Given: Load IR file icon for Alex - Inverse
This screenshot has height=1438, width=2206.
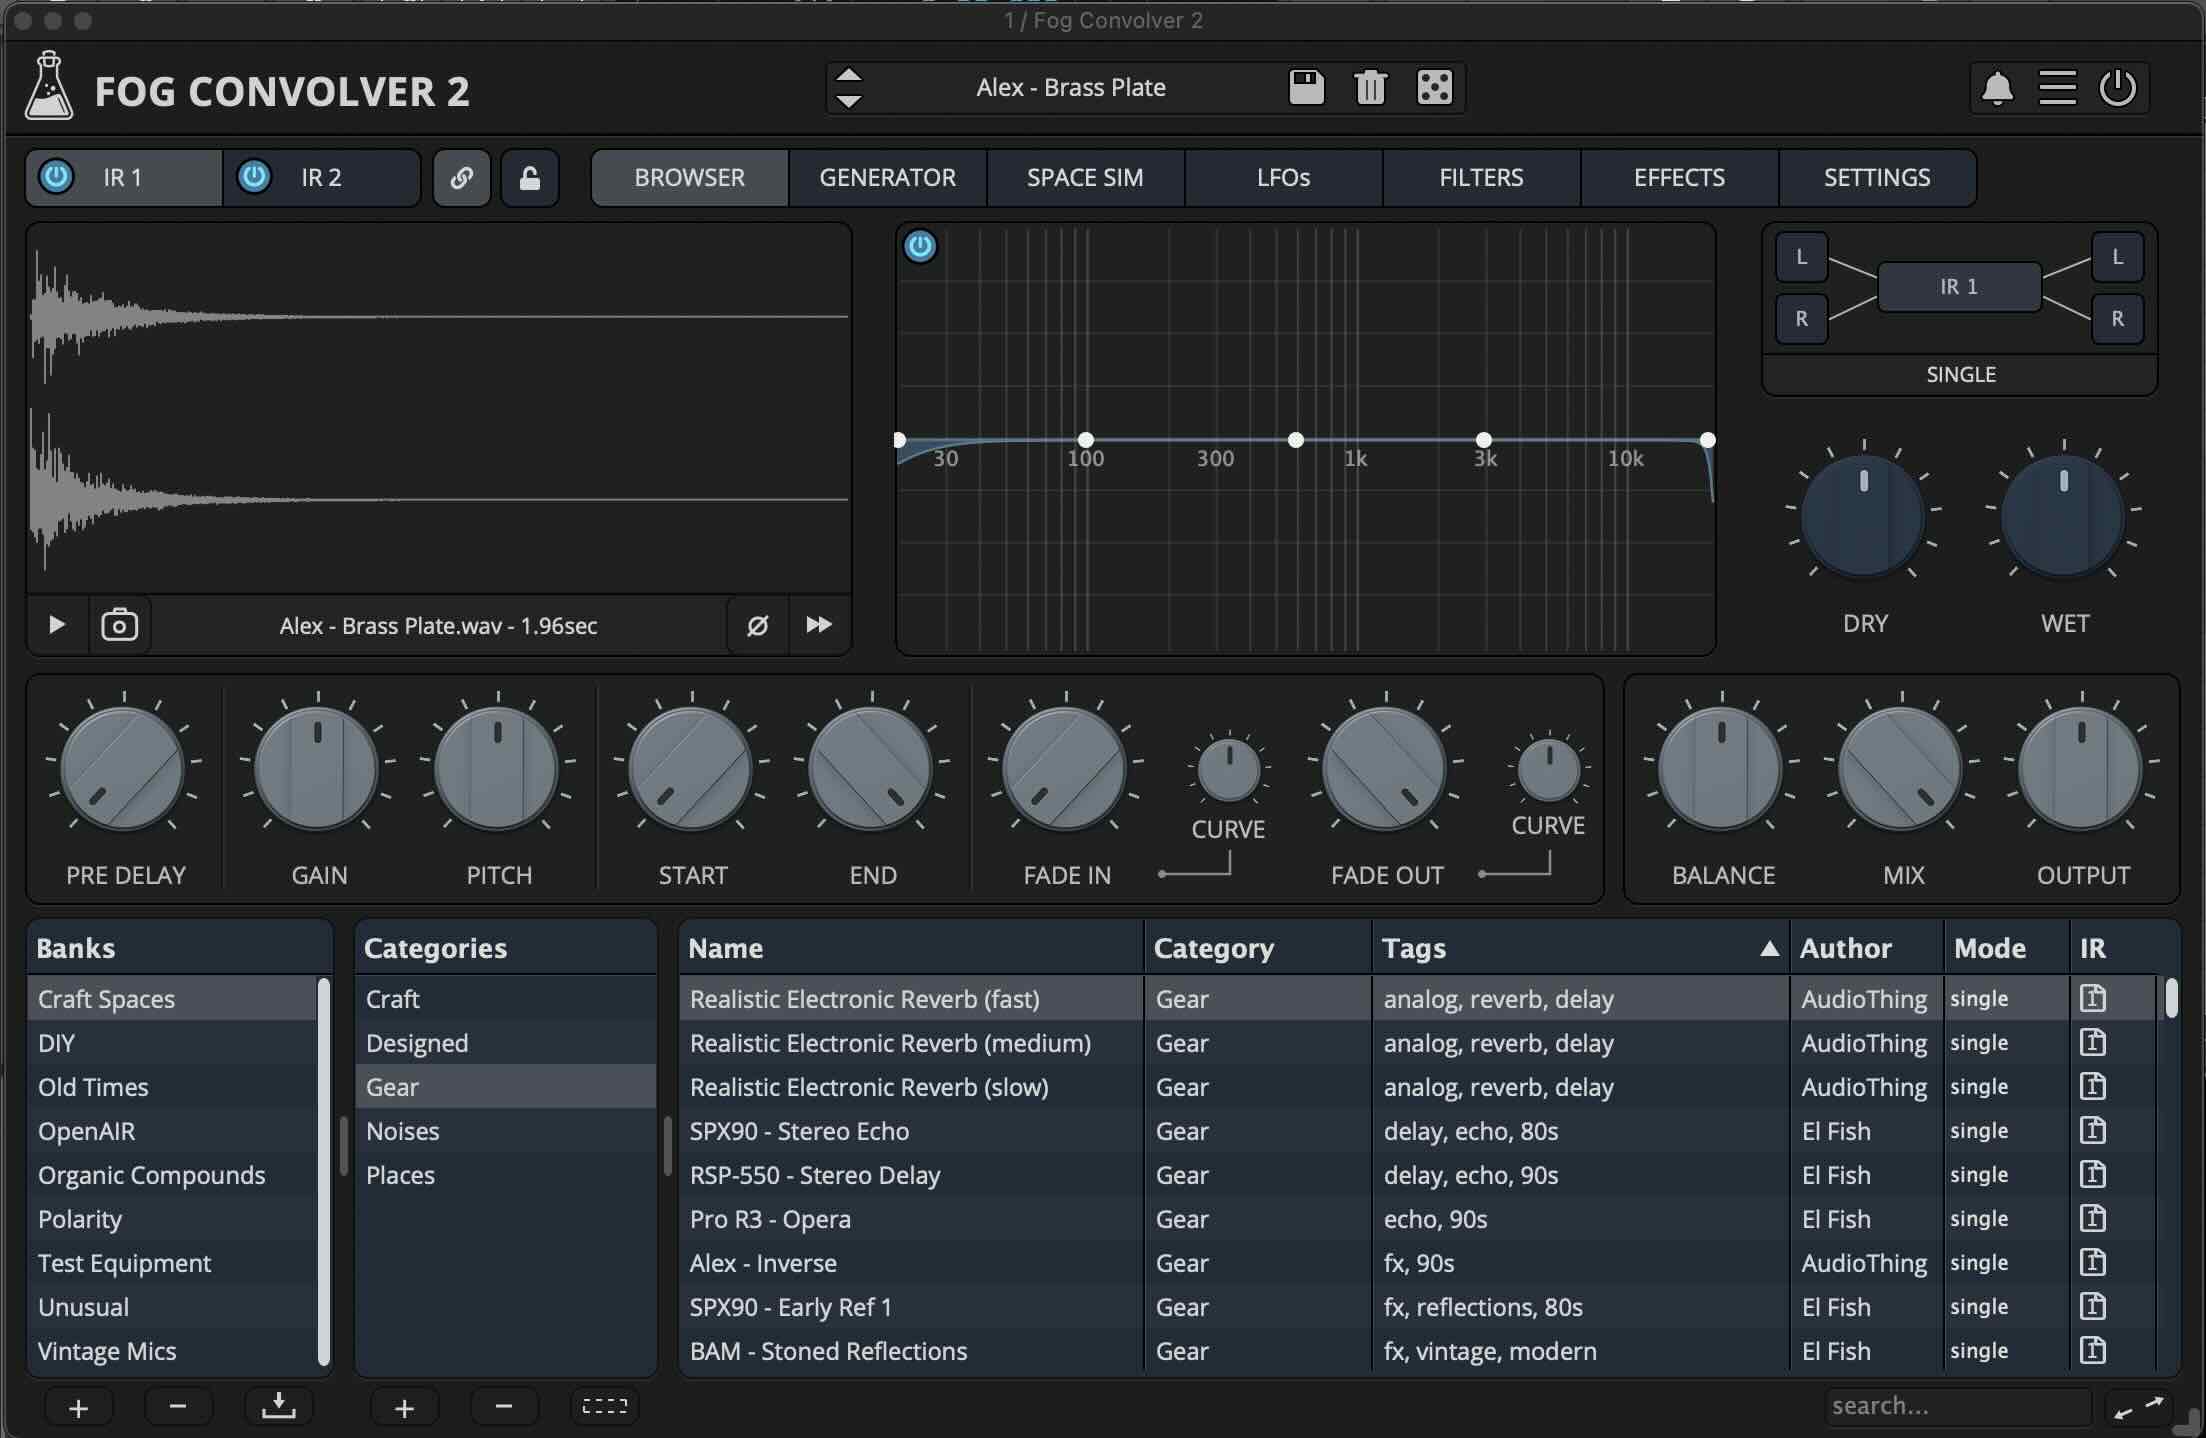Looking at the screenshot, I should [2093, 1263].
